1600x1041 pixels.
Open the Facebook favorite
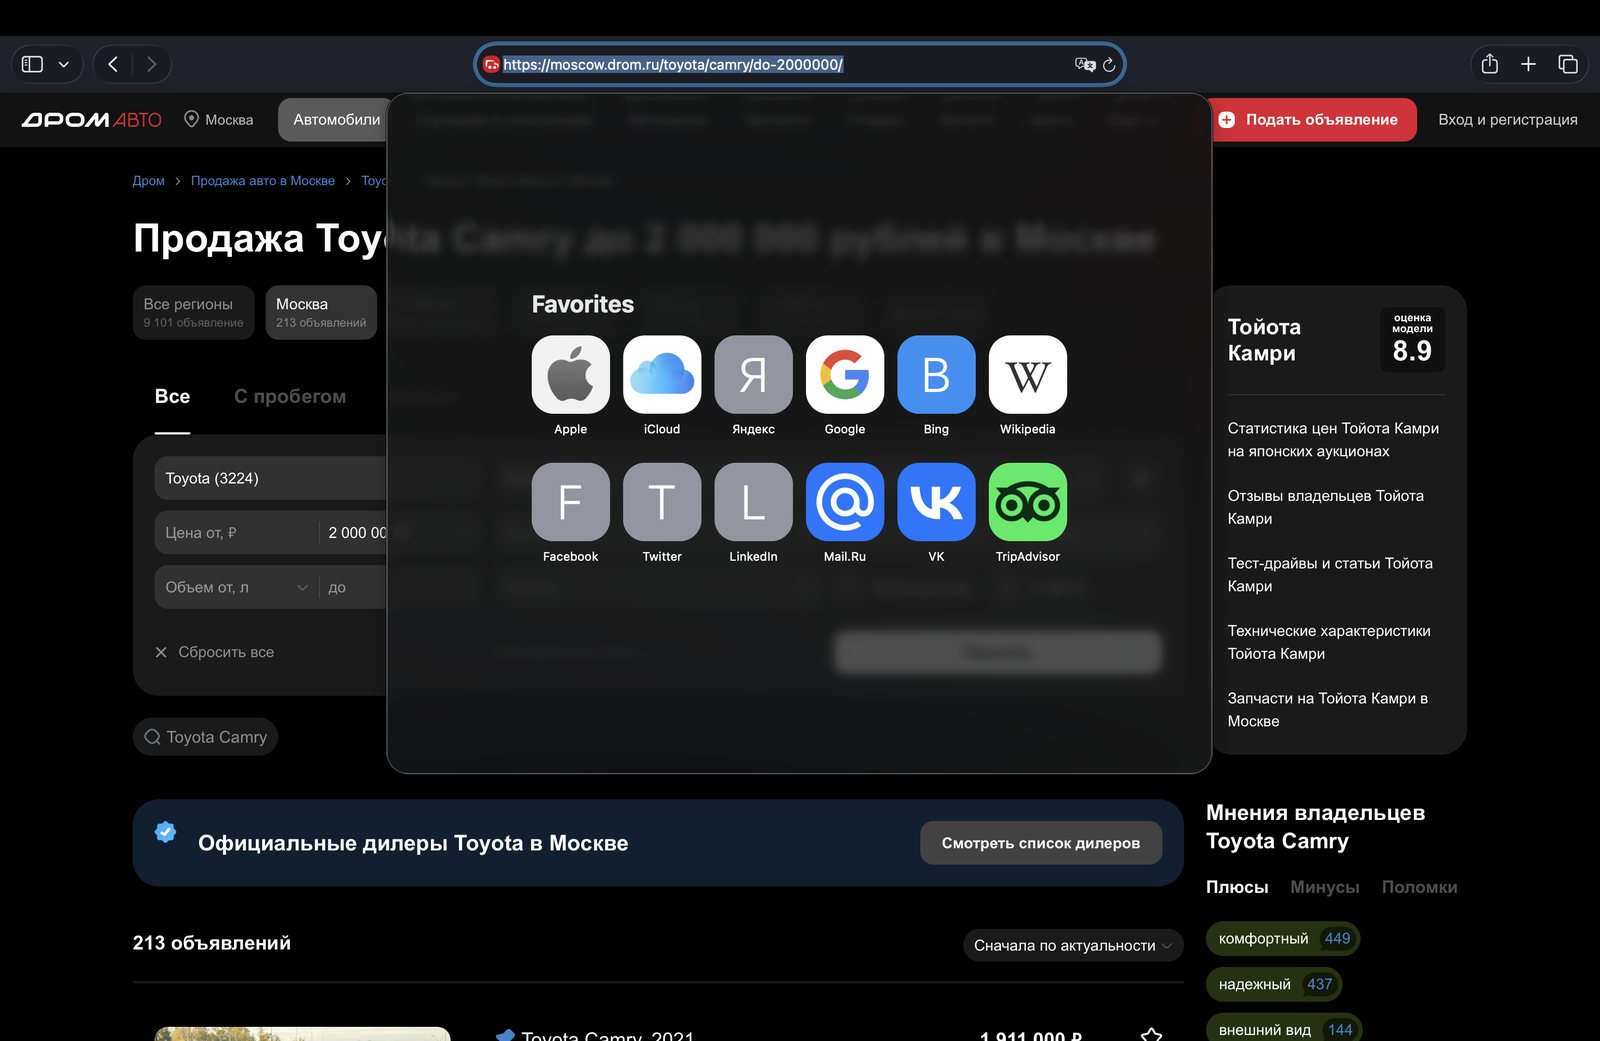click(x=570, y=502)
